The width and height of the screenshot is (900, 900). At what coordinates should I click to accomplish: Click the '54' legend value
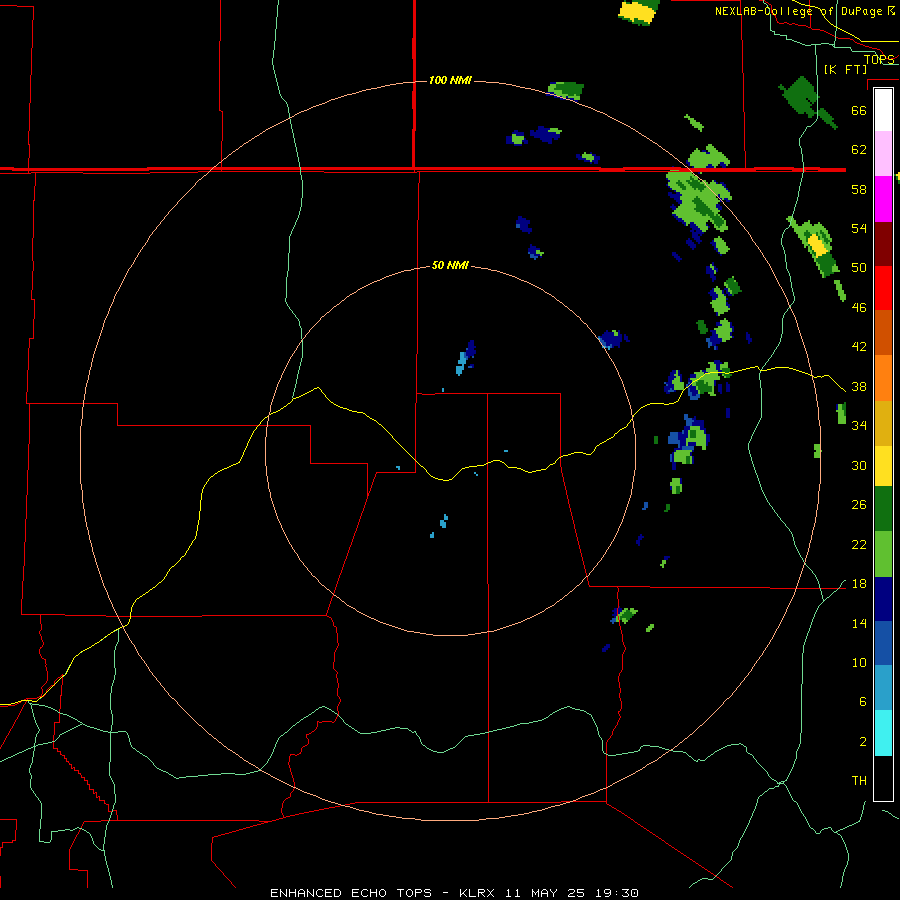[x=859, y=228]
